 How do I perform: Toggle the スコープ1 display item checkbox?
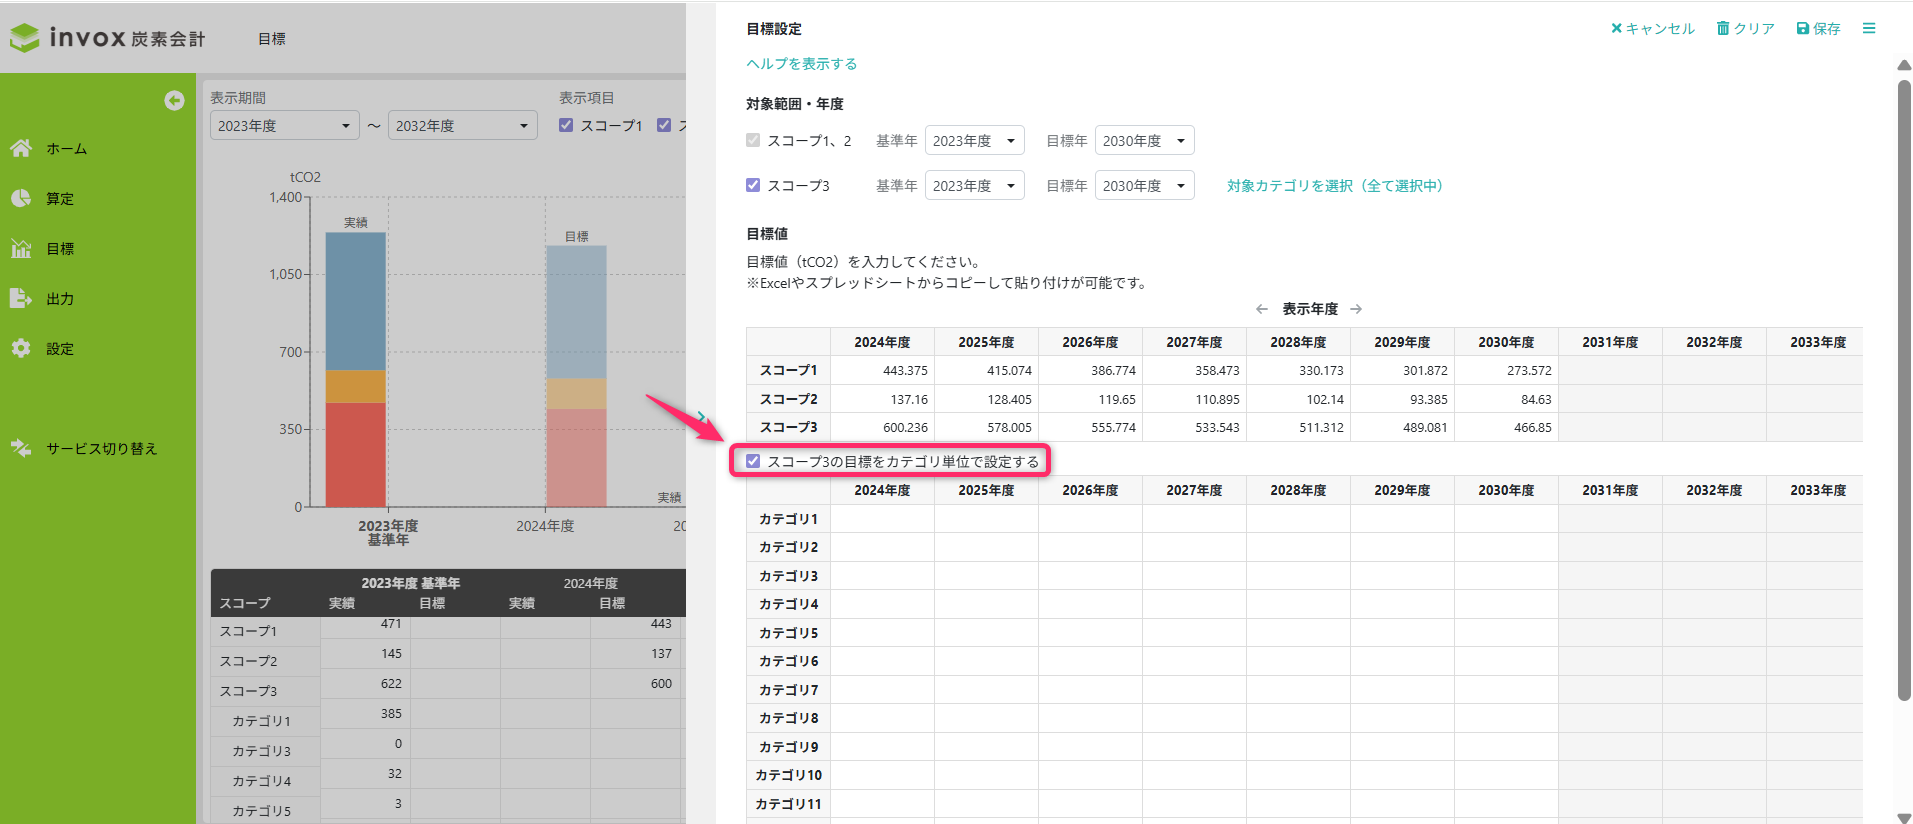click(x=566, y=125)
